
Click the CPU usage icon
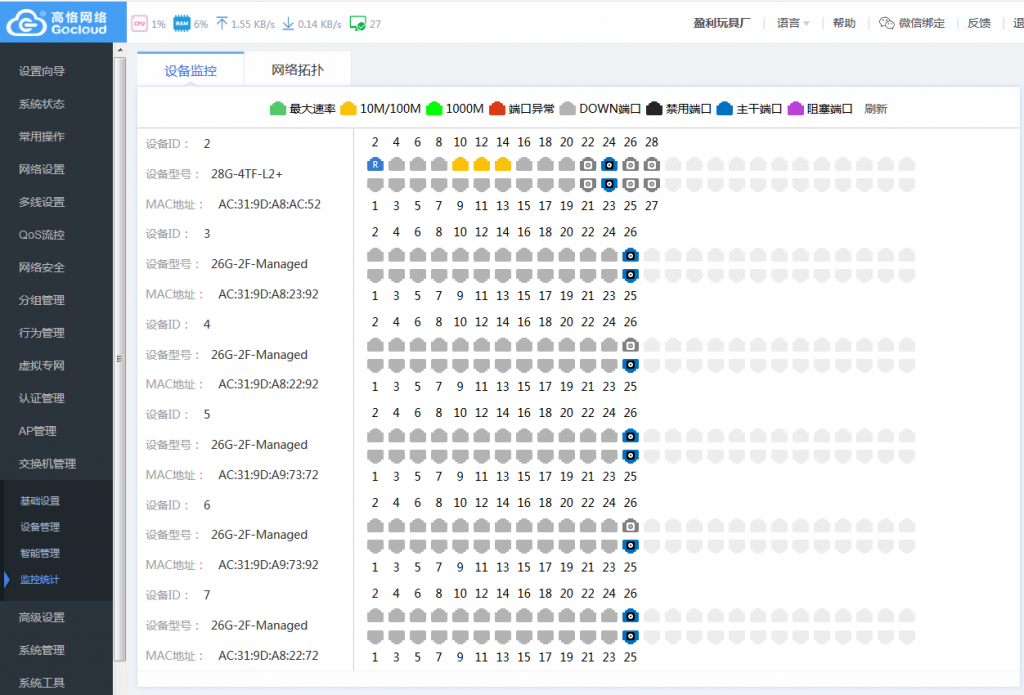point(139,23)
